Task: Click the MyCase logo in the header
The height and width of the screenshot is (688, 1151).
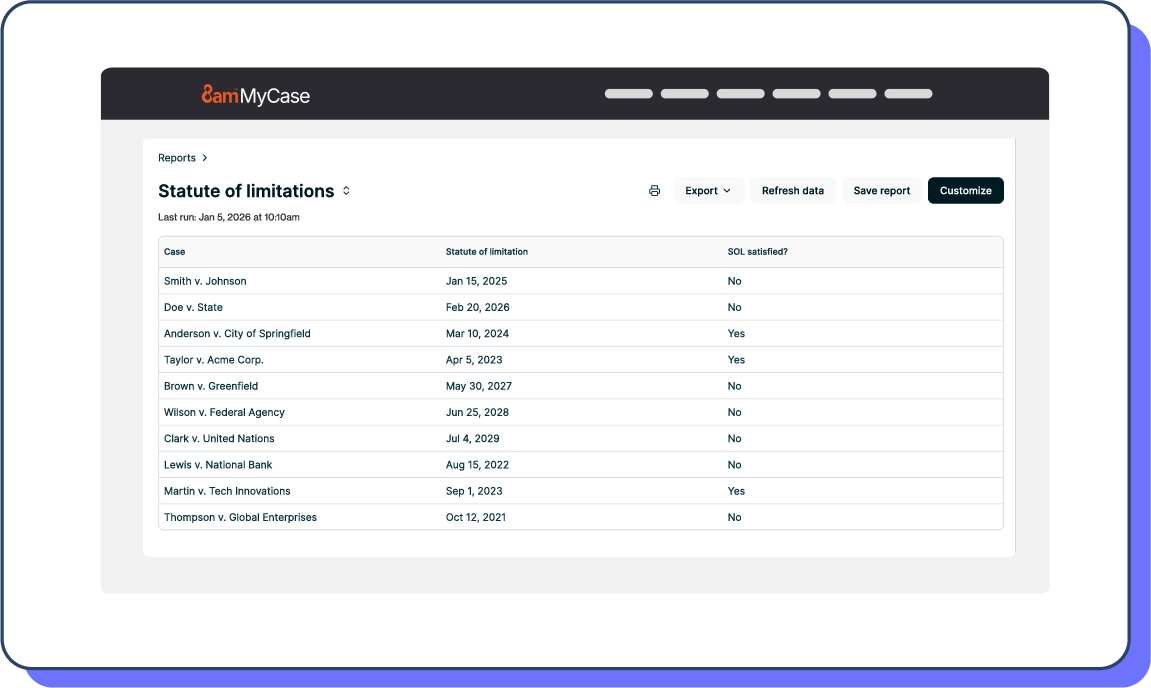Action: click(x=254, y=95)
